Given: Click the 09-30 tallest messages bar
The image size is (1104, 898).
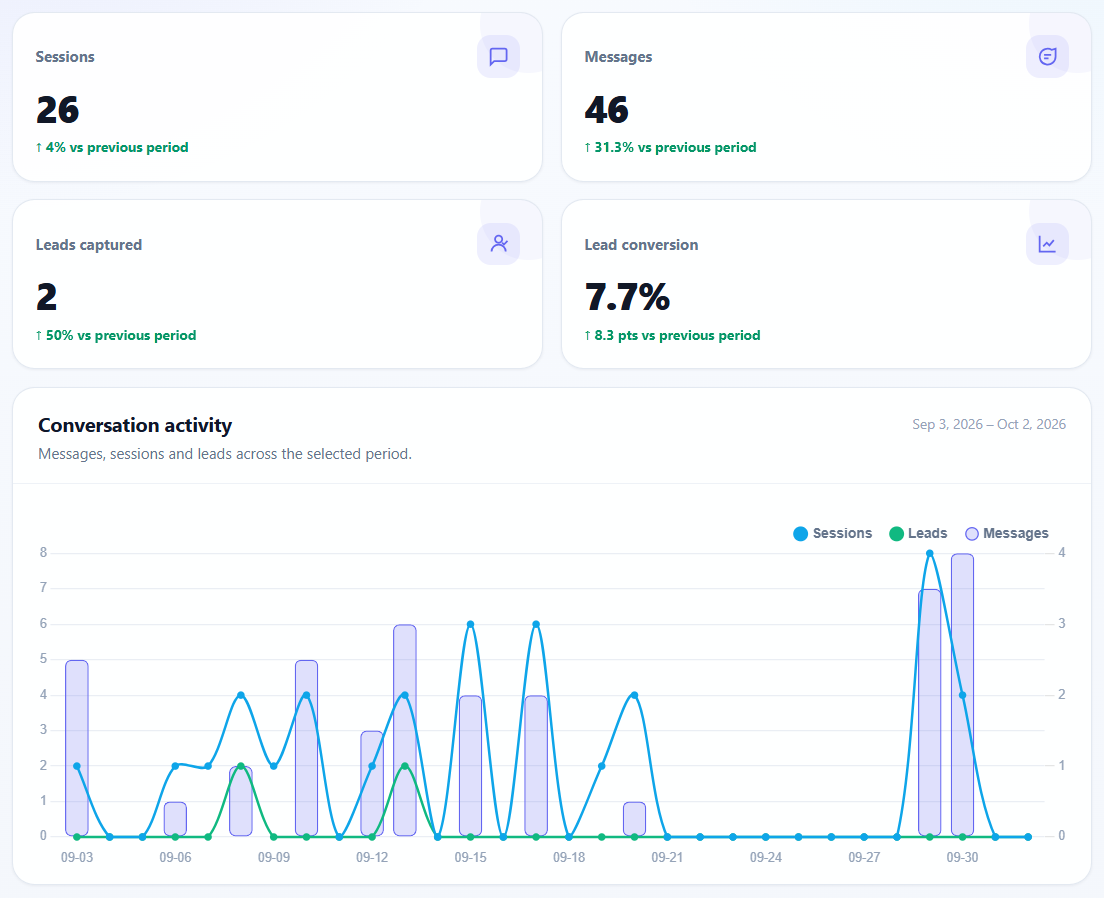Looking at the screenshot, I should (962, 694).
